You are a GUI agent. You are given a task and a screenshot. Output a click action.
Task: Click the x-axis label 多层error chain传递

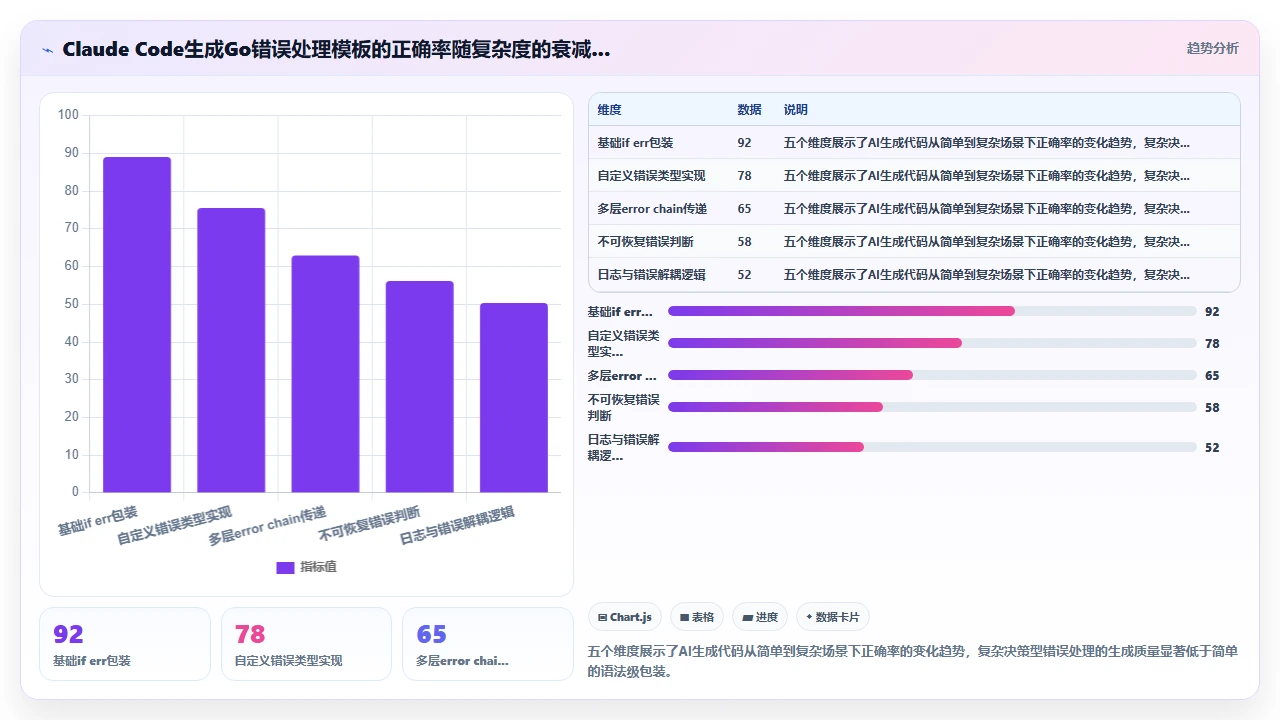tap(267, 526)
